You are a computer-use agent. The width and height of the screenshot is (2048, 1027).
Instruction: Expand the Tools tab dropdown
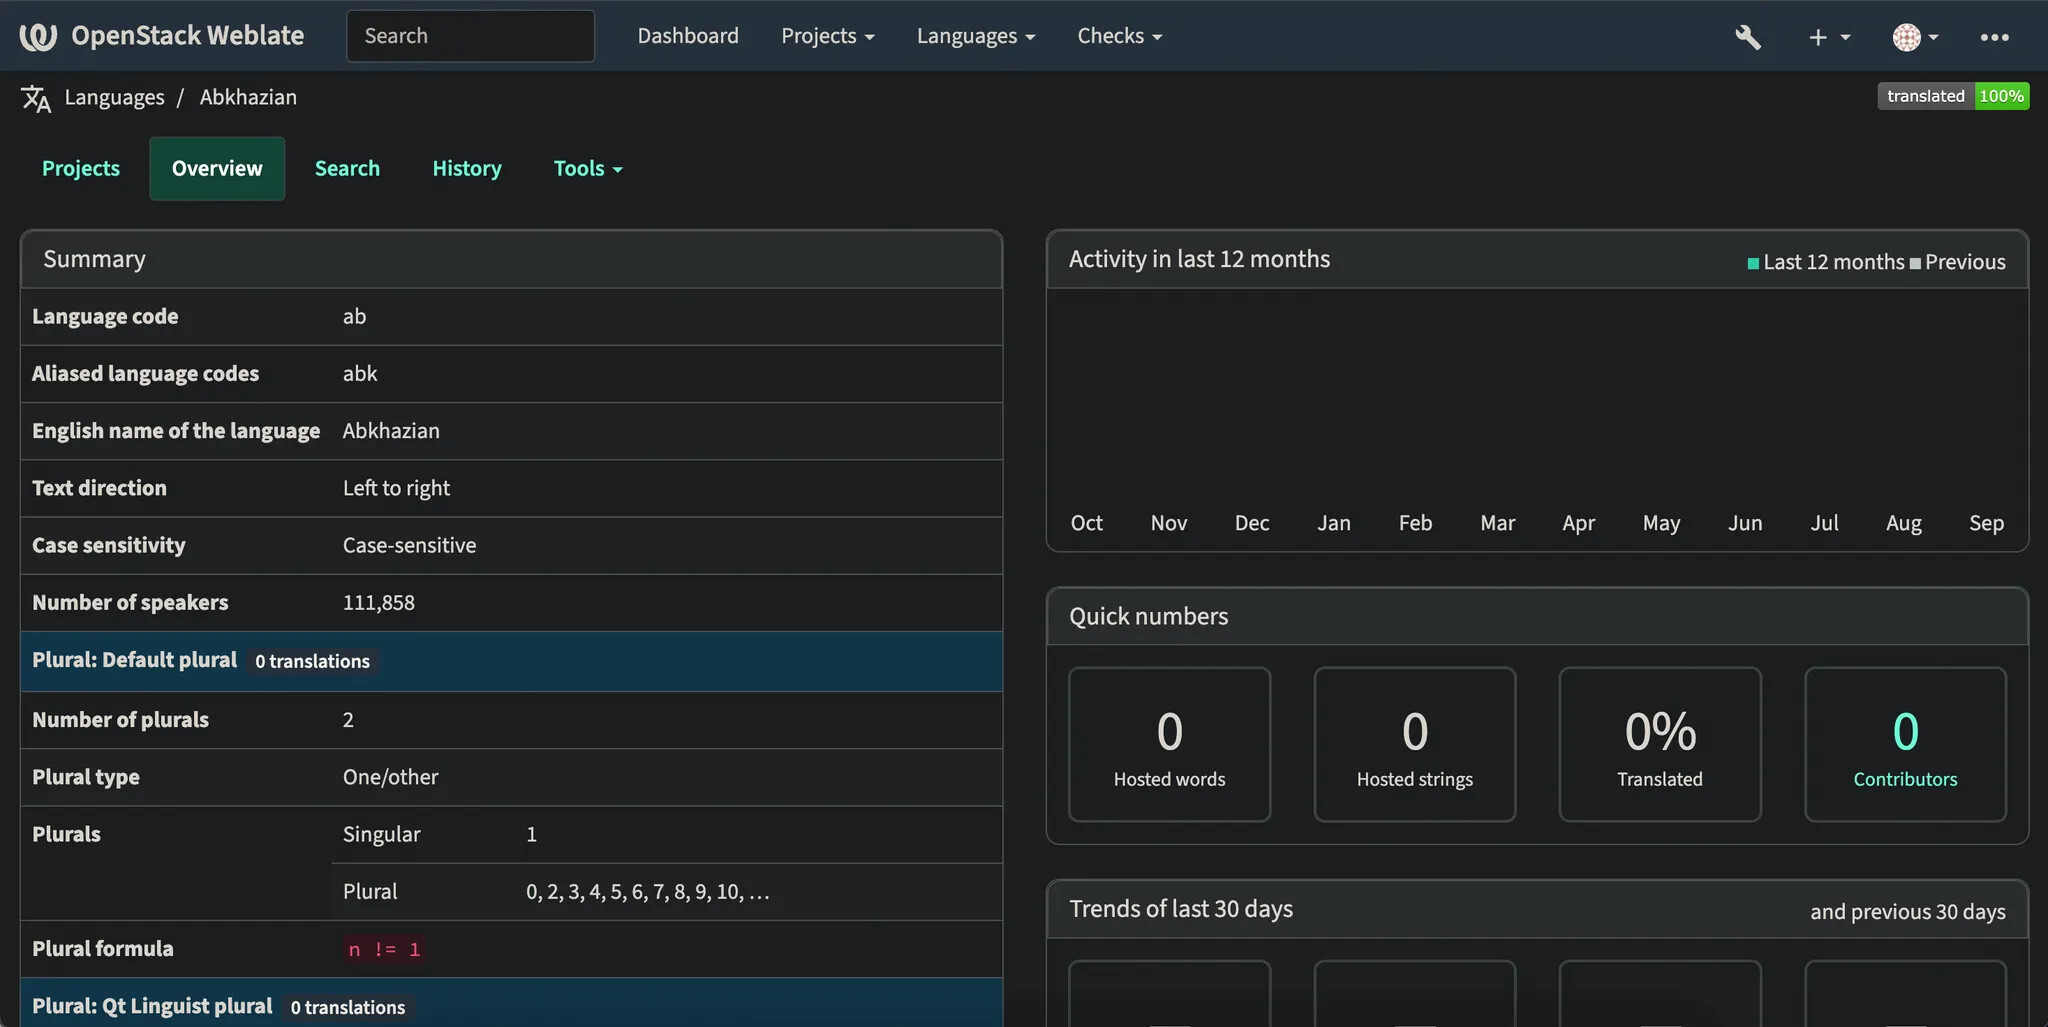click(x=587, y=169)
